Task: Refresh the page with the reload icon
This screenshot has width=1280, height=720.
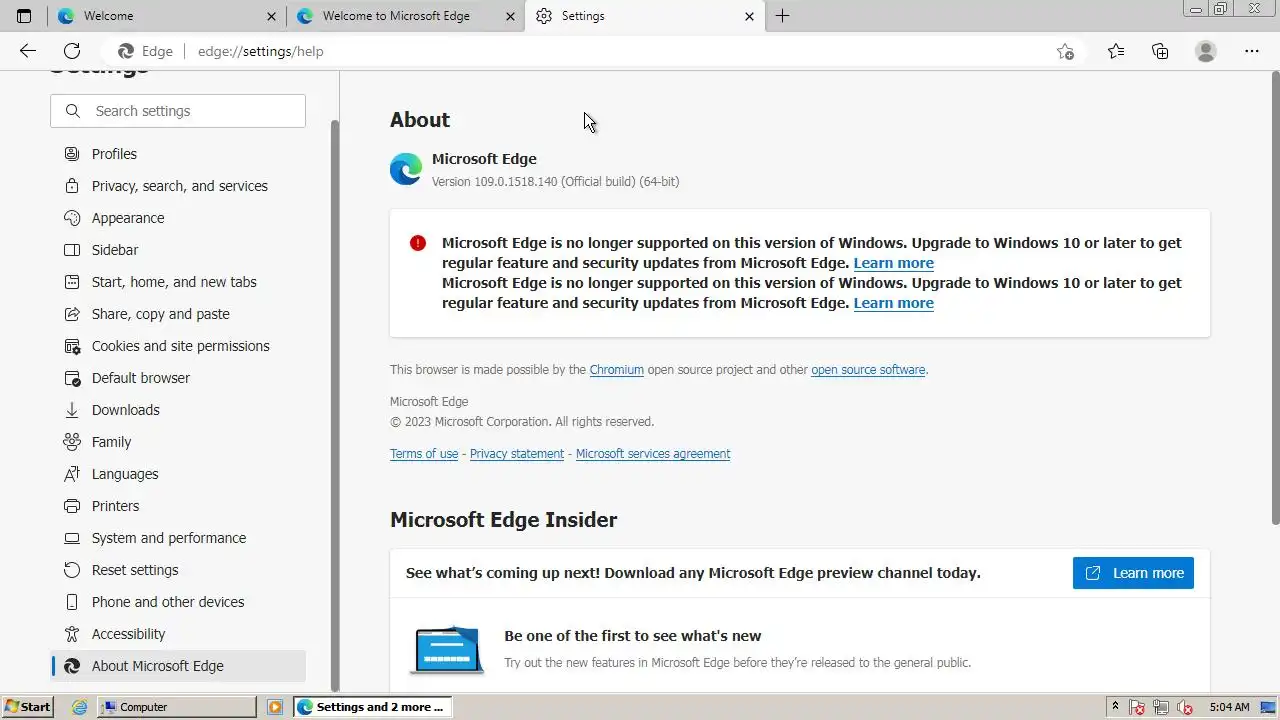Action: [x=72, y=51]
